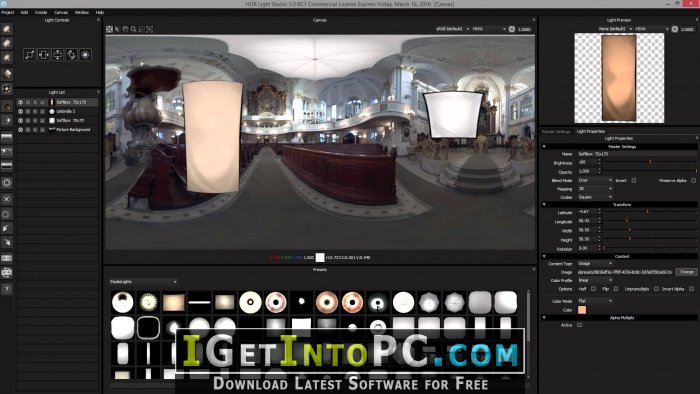Check the Unpremultiply checkbox
Screen dimensions: 700x394
(x=656, y=289)
